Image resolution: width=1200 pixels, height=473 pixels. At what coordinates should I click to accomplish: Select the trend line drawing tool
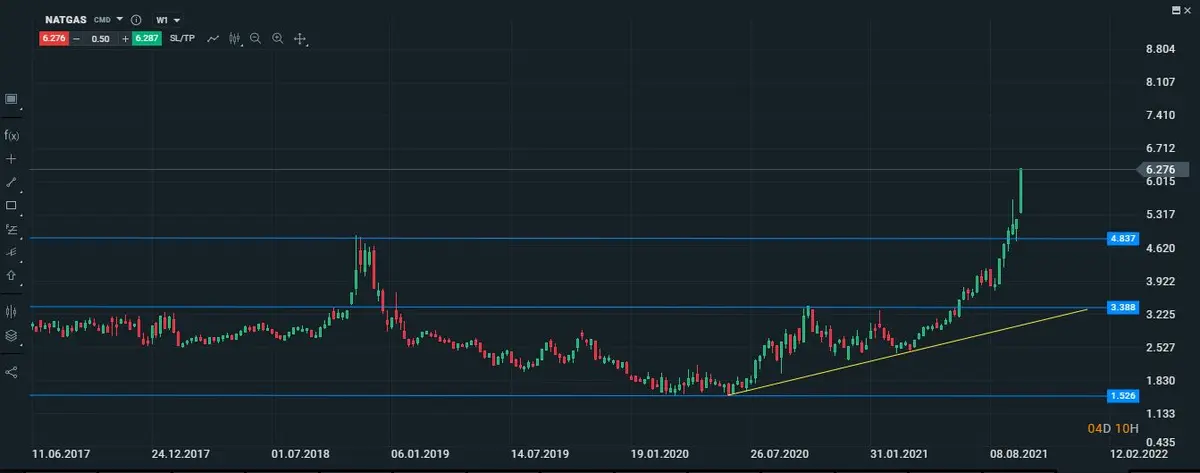click(x=11, y=182)
